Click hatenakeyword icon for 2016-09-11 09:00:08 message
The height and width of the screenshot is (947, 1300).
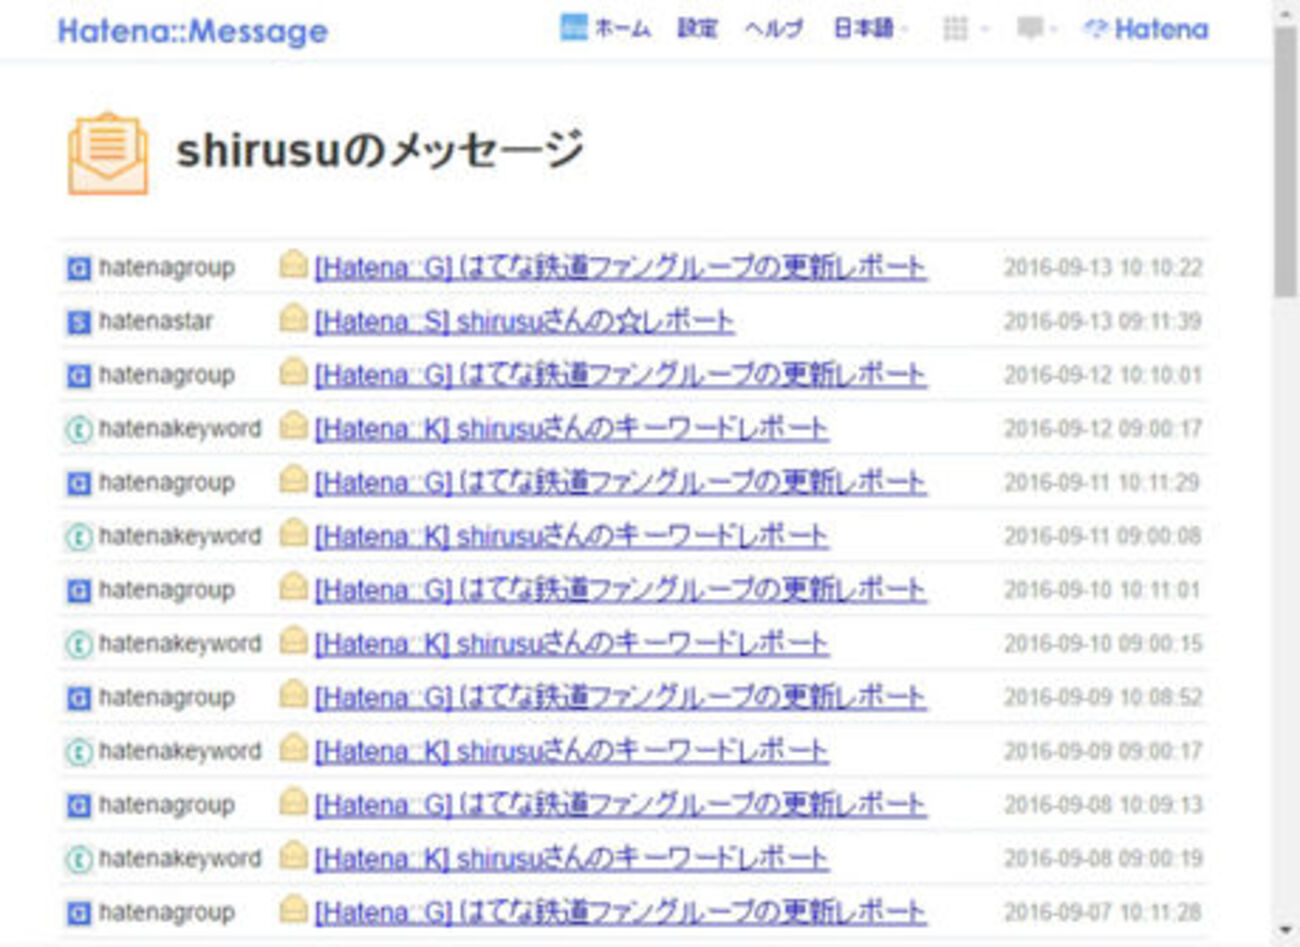(79, 537)
